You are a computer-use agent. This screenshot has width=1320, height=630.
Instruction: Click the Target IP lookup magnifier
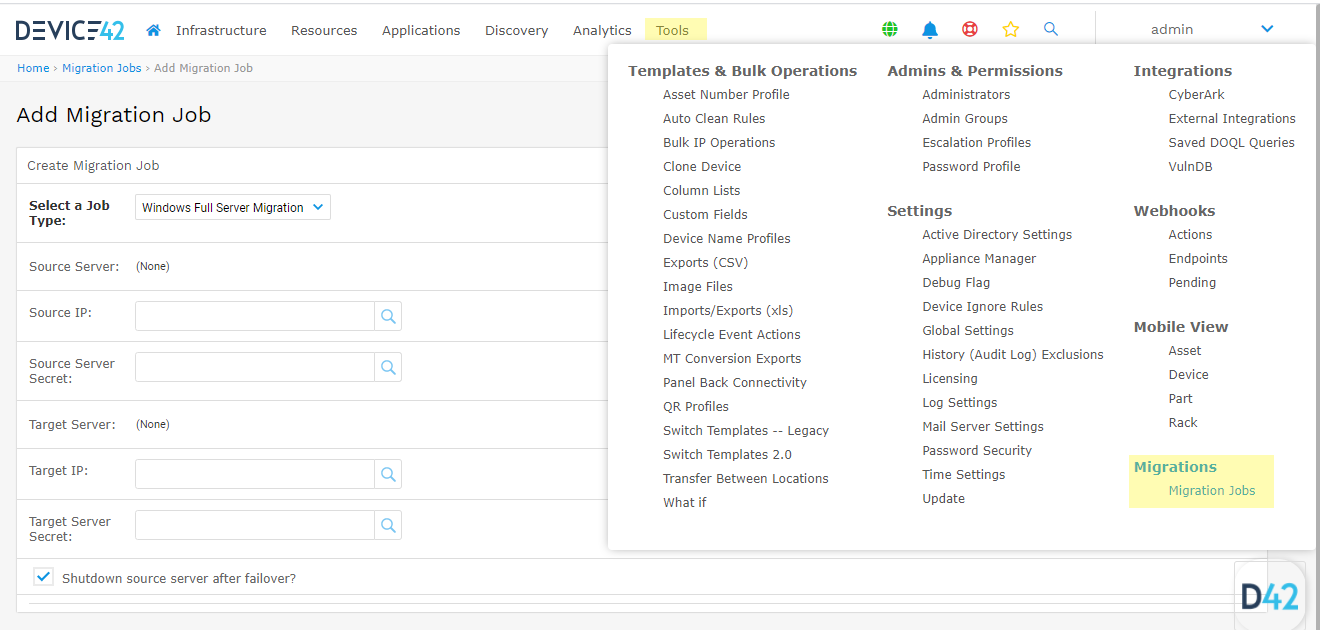pos(388,475)
